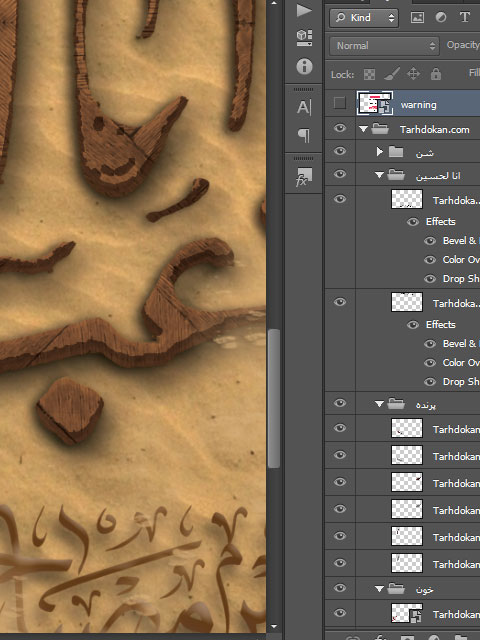Image resolution: width=480 pixels, height=640 pixels.
Task: Lock transparent pixels checkerboard icon
Action: click(x=369, y=74)
